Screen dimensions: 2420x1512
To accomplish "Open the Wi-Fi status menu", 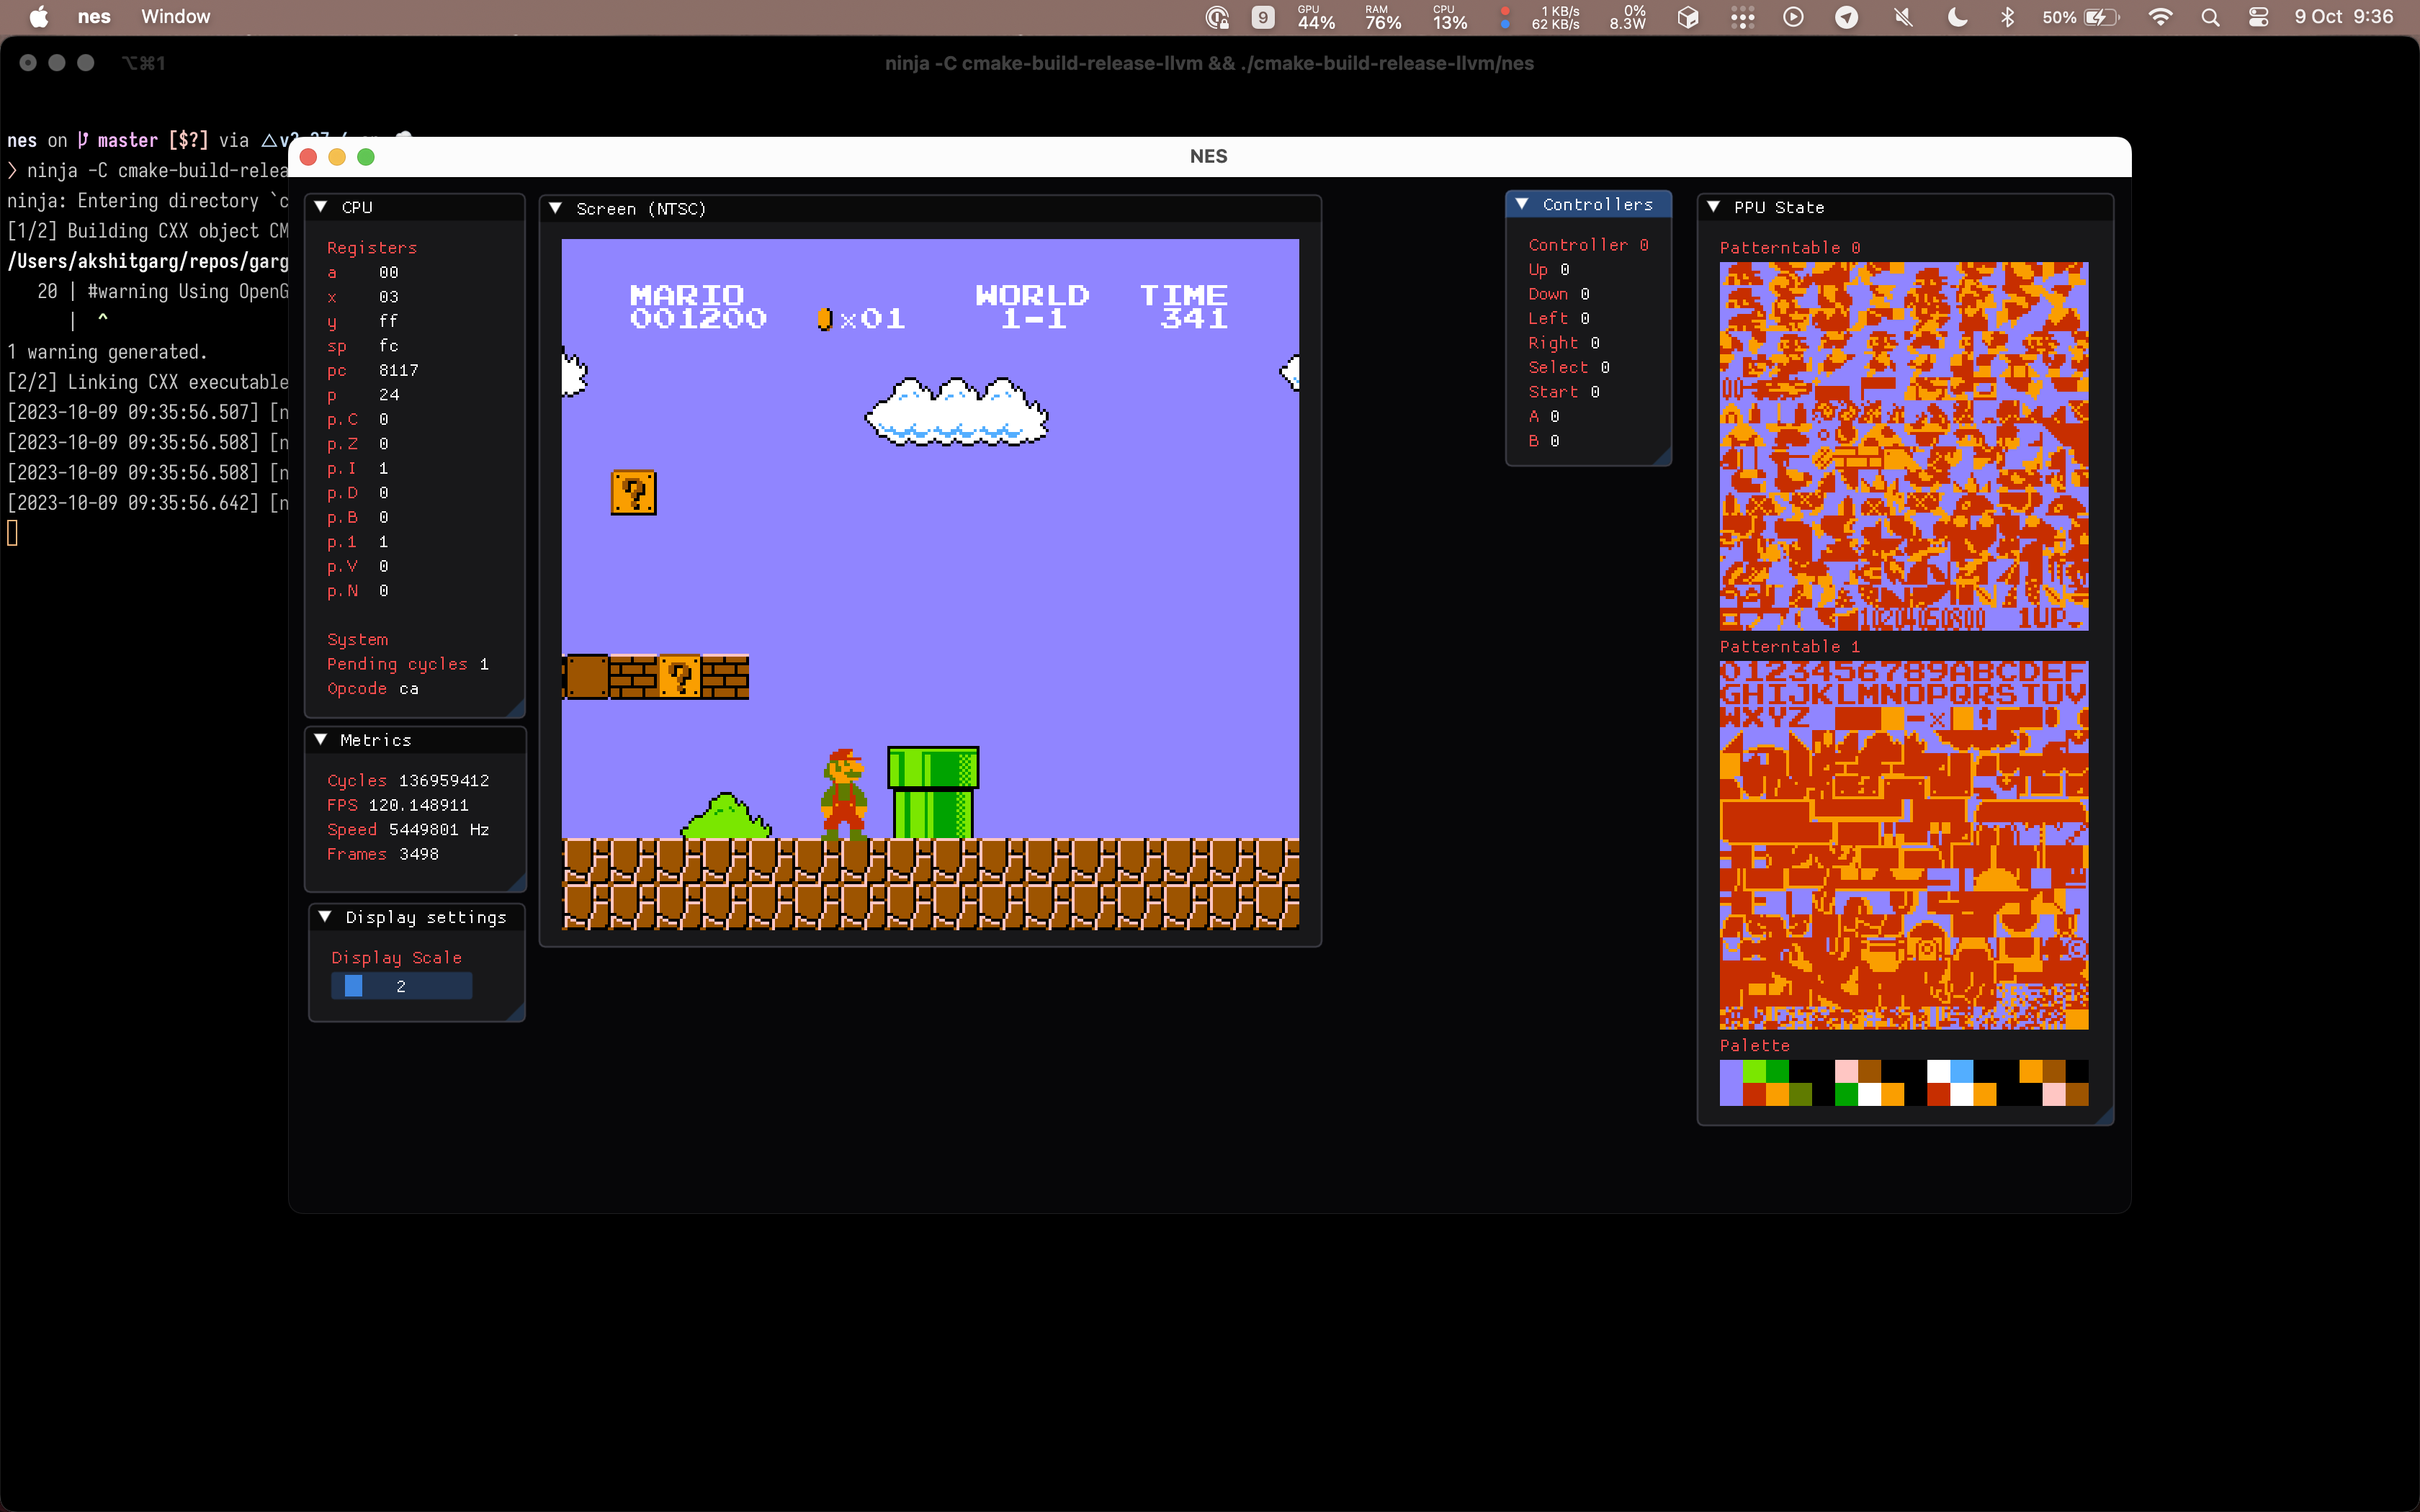I will pyautogui.click(x=2160, y=17).
